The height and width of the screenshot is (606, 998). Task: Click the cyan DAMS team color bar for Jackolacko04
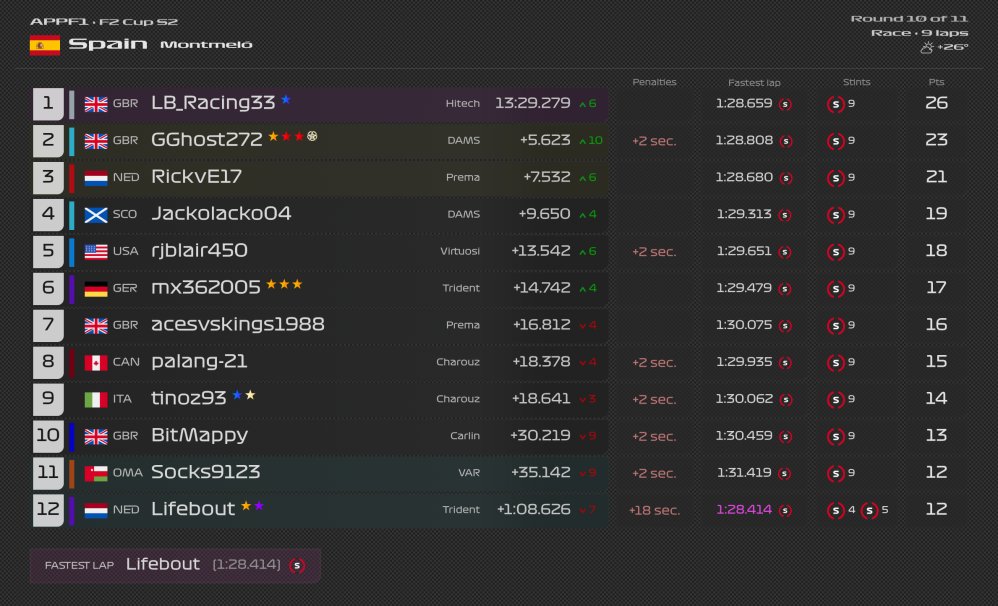(72, 215)
